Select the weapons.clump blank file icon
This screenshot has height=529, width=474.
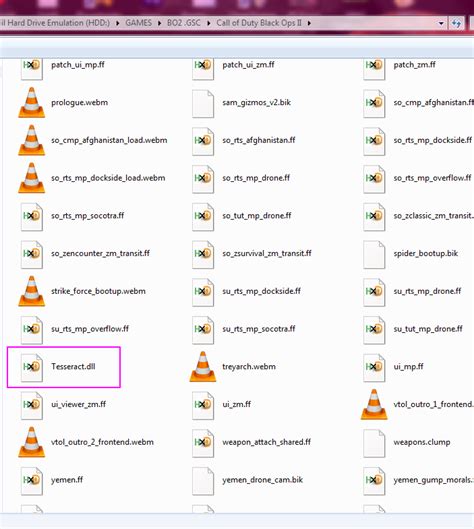tap(374, 443)
